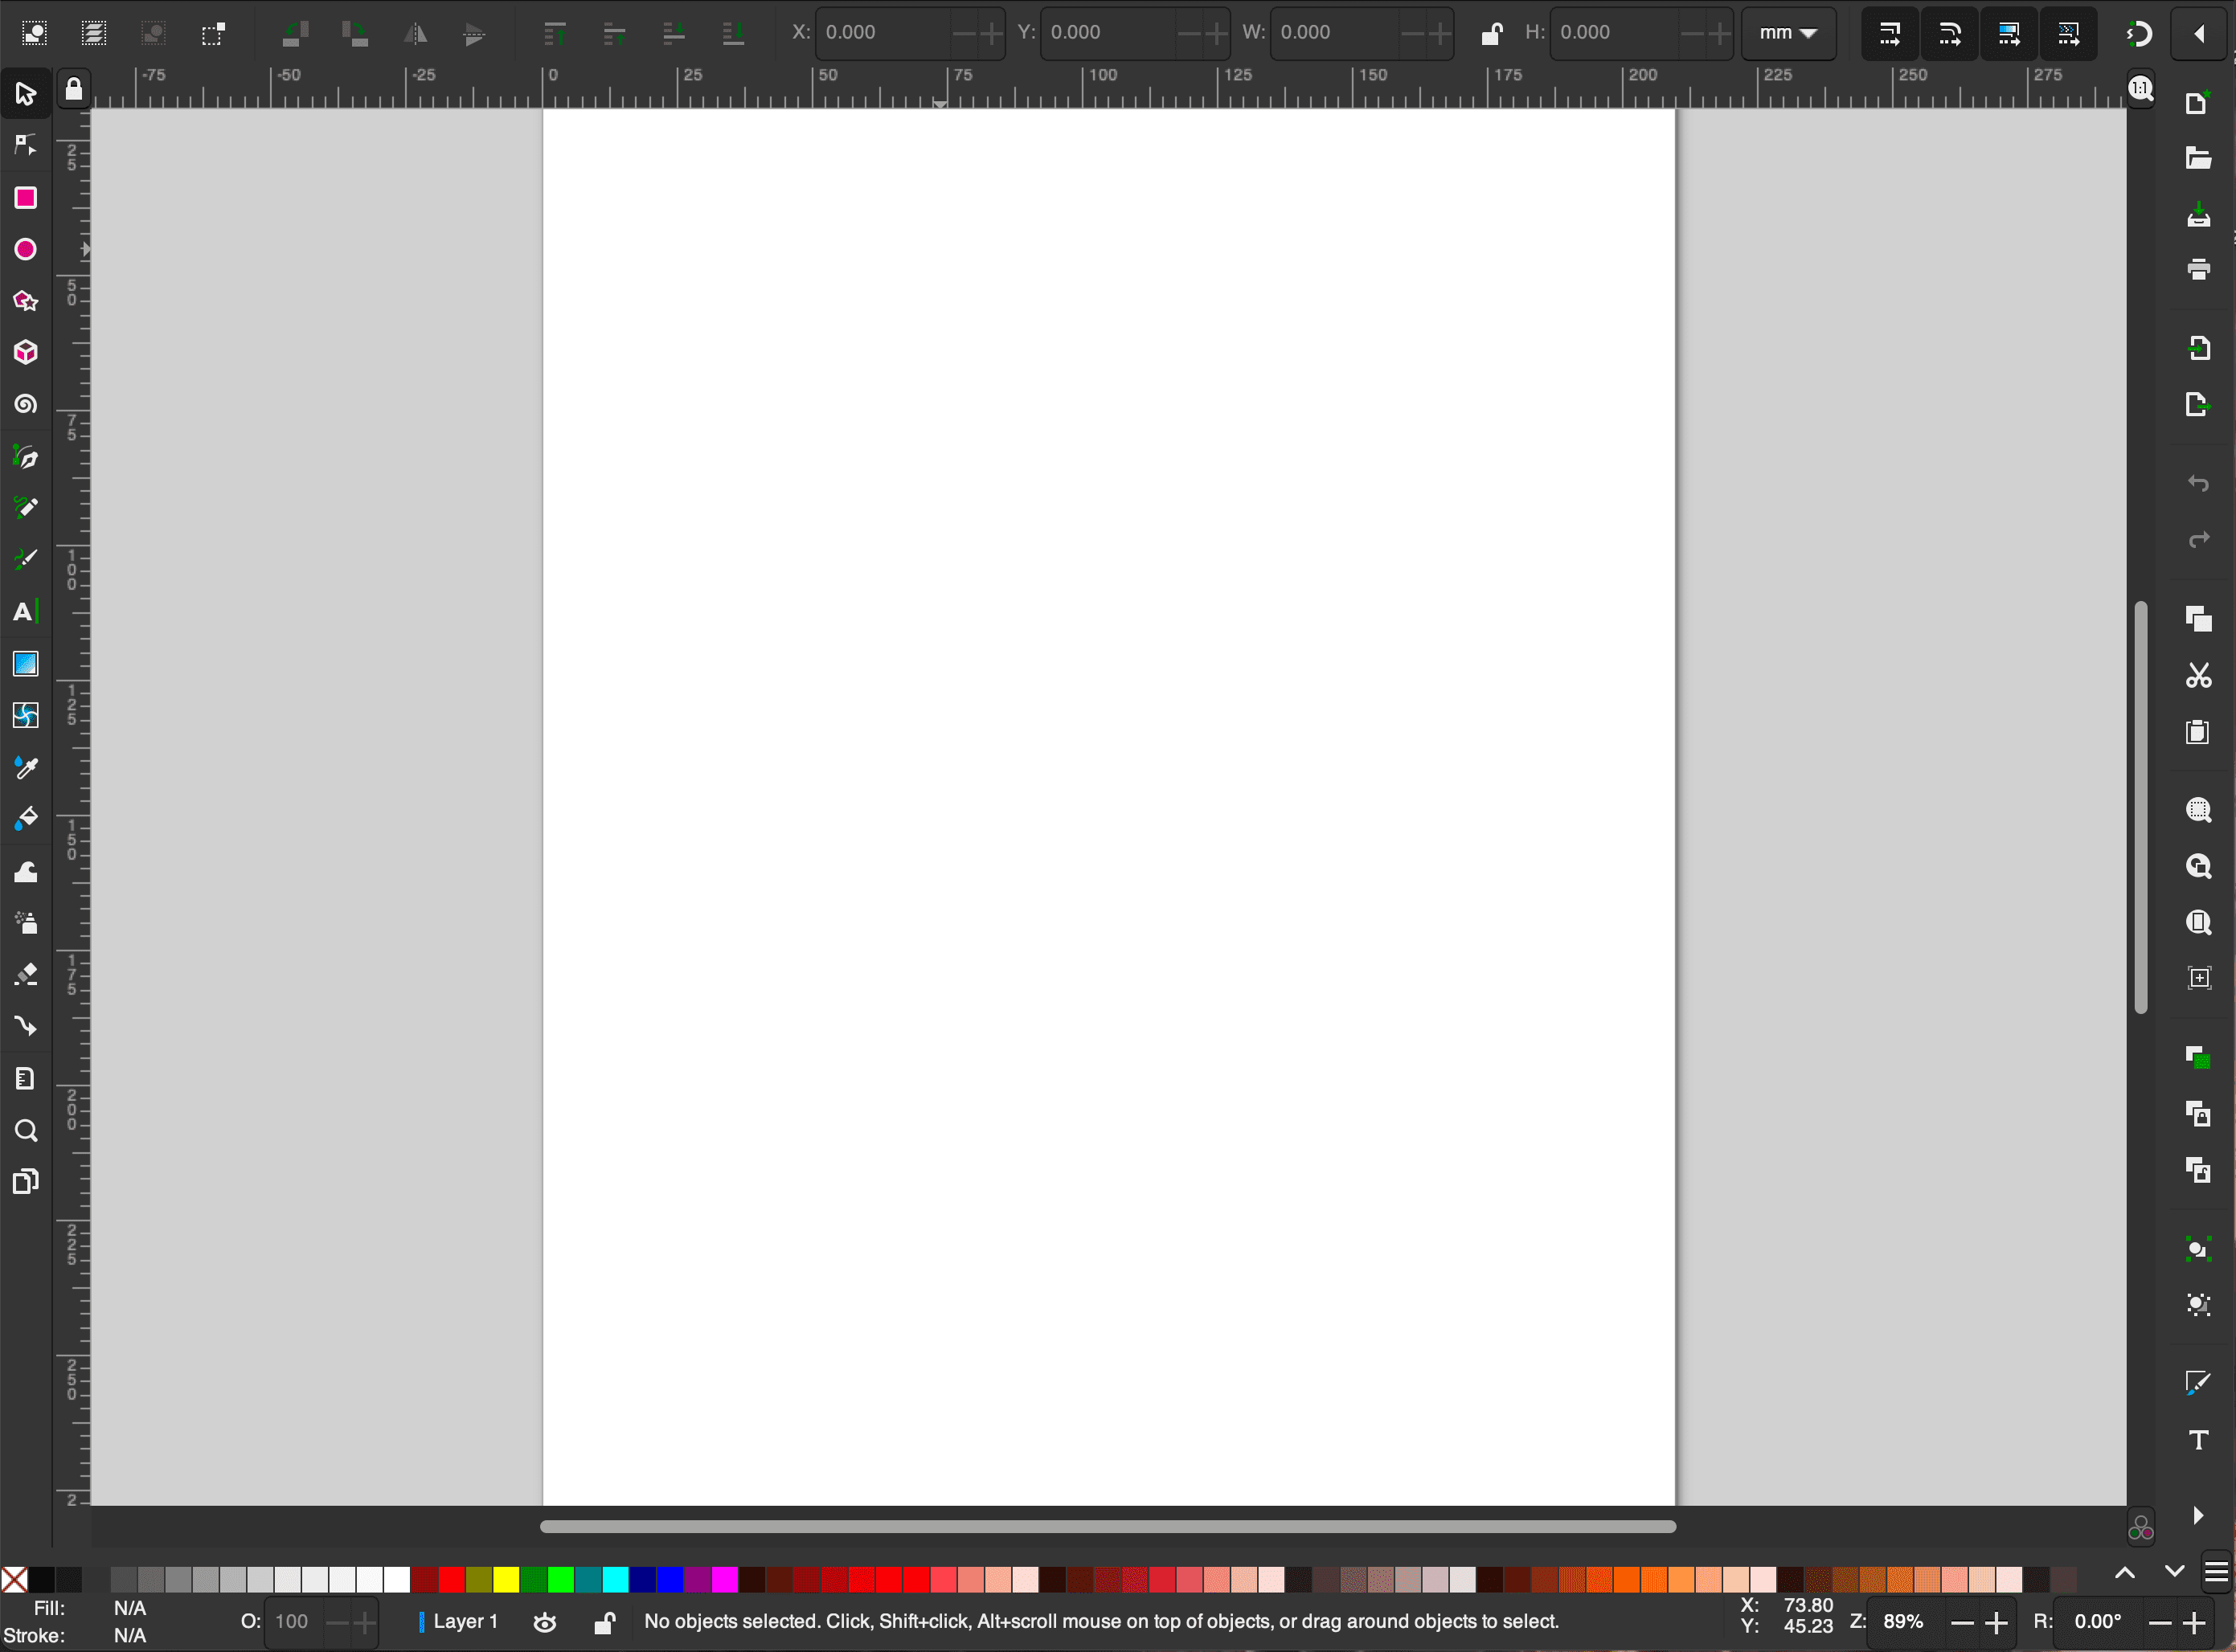Toggle scale stroke width with object

pyautogui.click(x=1890, y=34)
